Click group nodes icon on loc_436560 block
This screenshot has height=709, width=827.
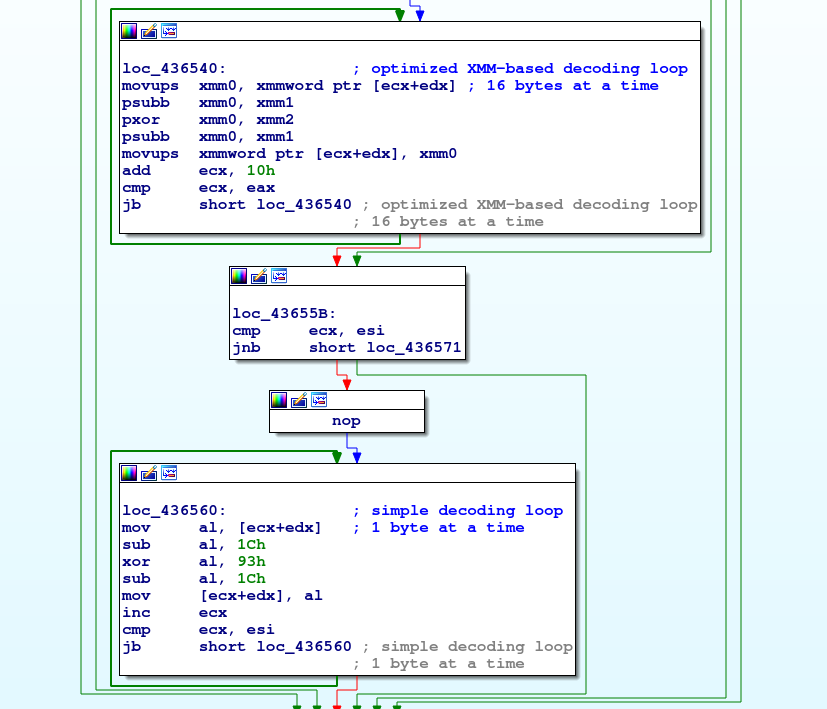(169, 473)
